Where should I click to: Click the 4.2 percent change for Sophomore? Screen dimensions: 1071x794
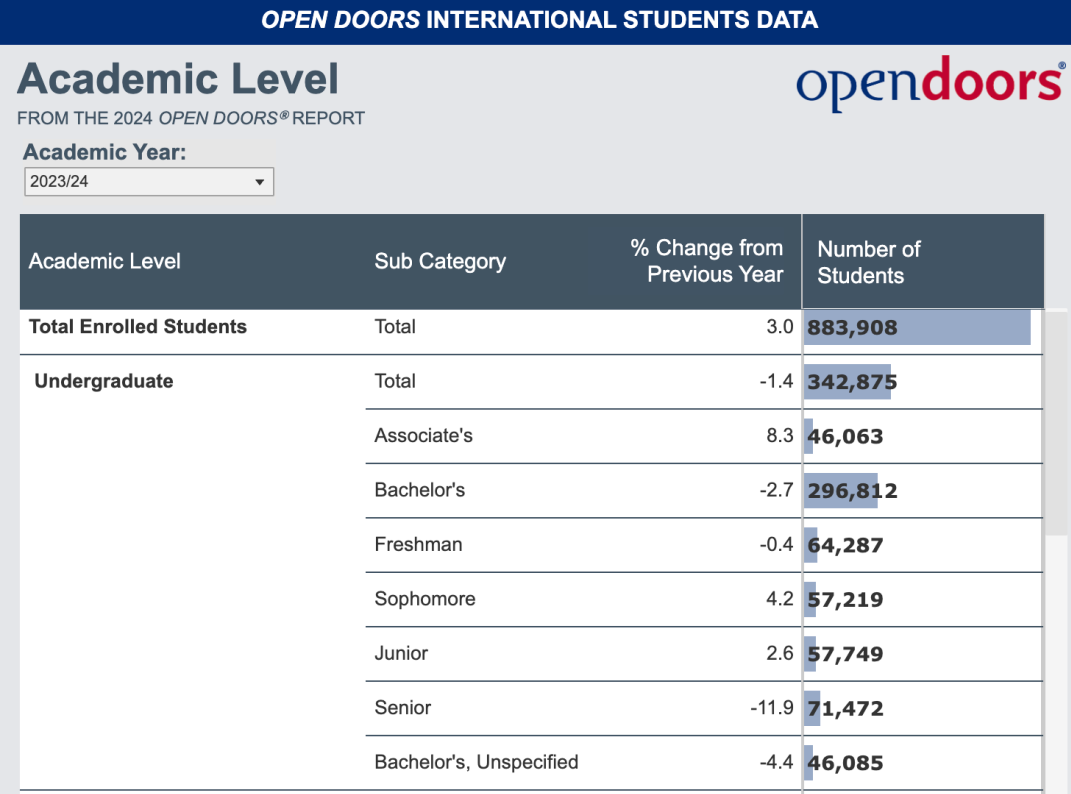[779, 599]
